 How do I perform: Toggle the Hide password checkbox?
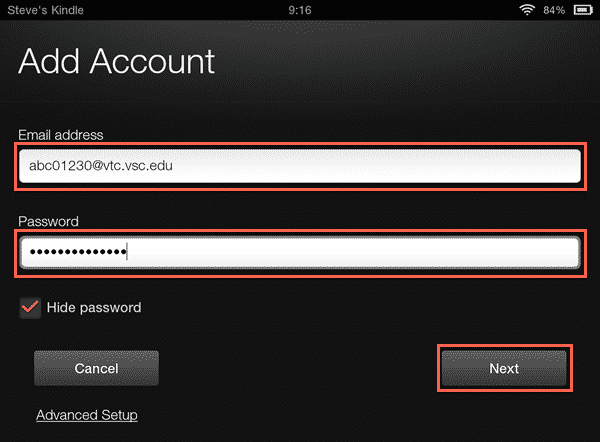pos(30,308)
